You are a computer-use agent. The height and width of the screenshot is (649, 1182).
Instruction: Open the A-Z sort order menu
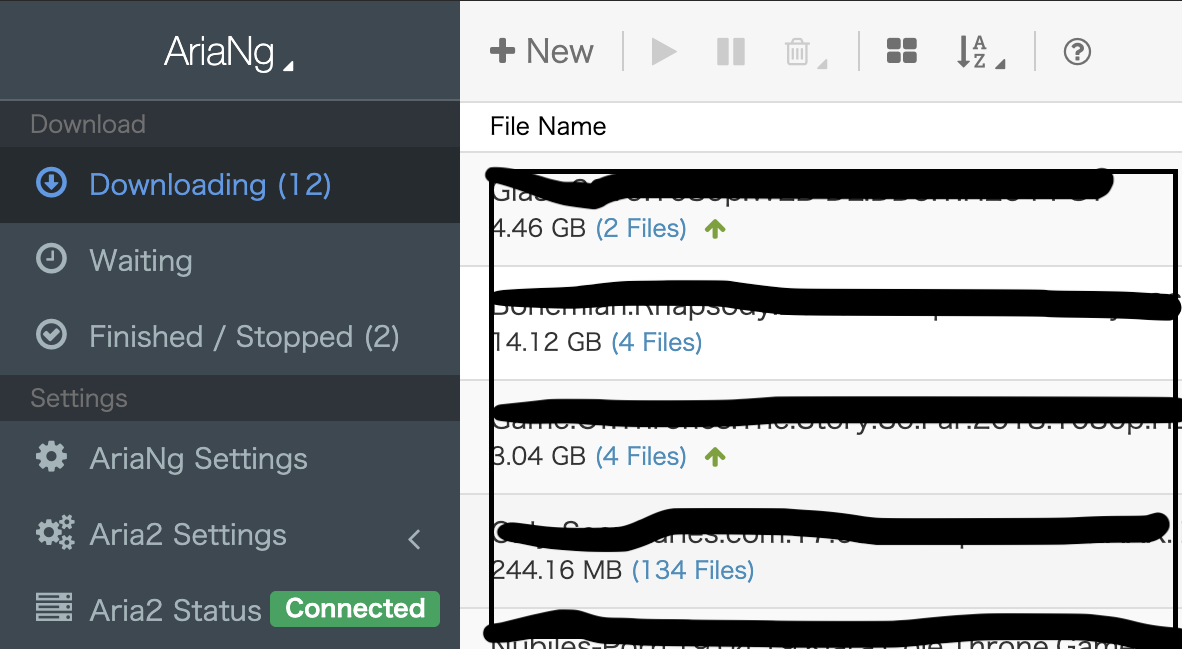click(978, 52)
